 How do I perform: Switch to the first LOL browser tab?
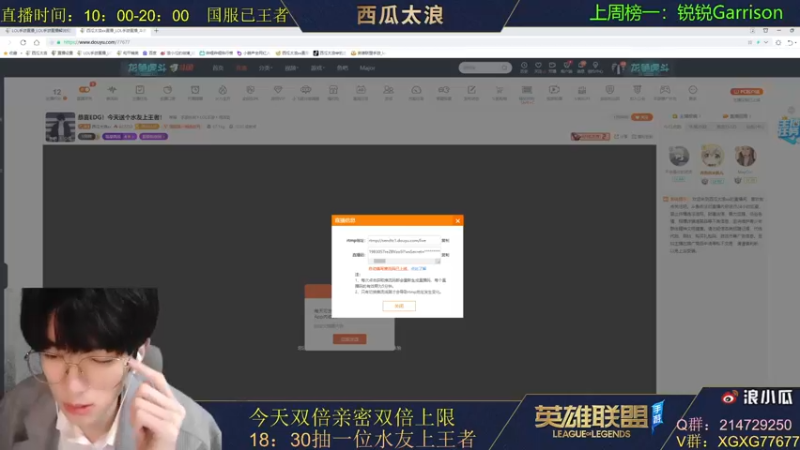(x=40, y=31)
